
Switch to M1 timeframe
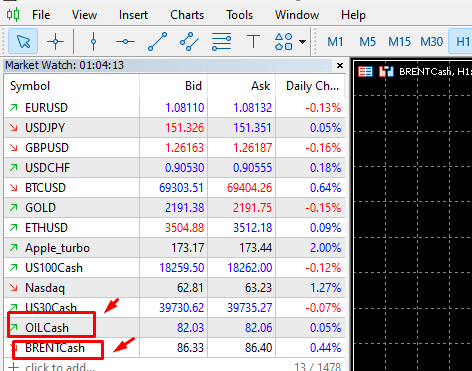pyautogui.click(x=335, y=42)
